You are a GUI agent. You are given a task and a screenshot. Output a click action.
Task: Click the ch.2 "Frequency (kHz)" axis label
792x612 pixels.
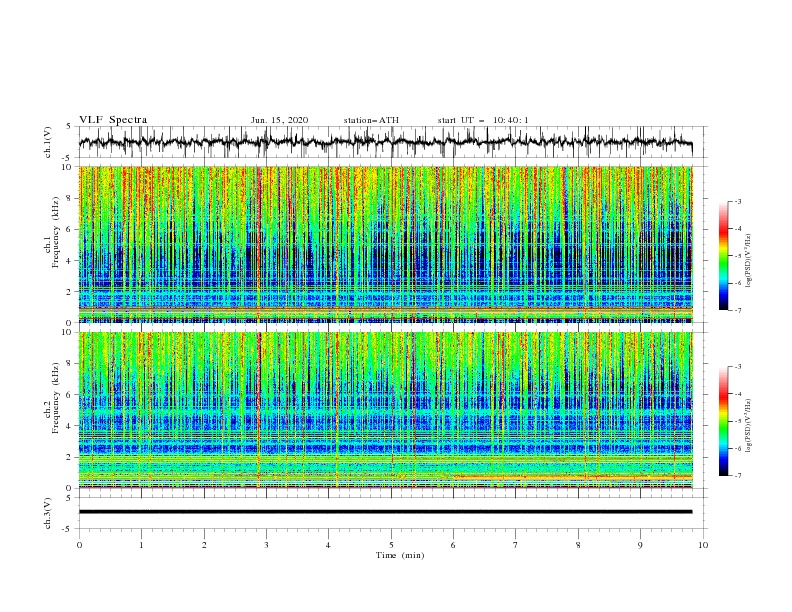pyautogui.click(x=56, y=398)
